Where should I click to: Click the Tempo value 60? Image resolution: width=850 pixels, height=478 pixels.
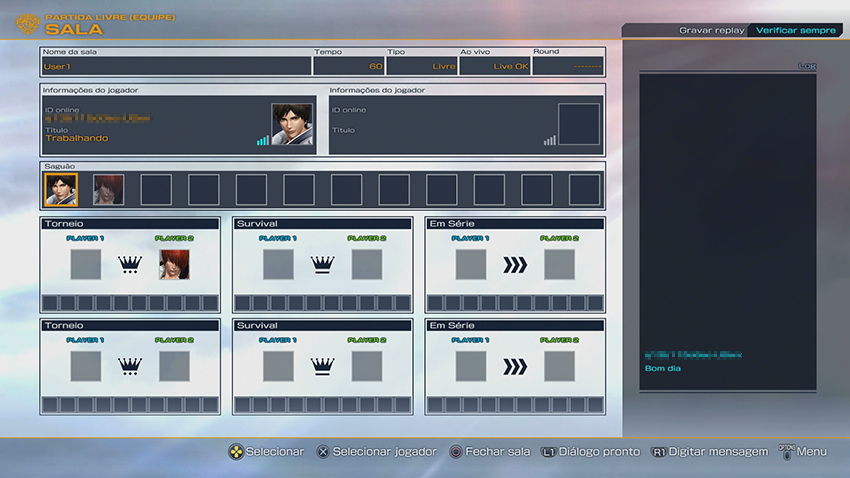click(x=349, y=66)
